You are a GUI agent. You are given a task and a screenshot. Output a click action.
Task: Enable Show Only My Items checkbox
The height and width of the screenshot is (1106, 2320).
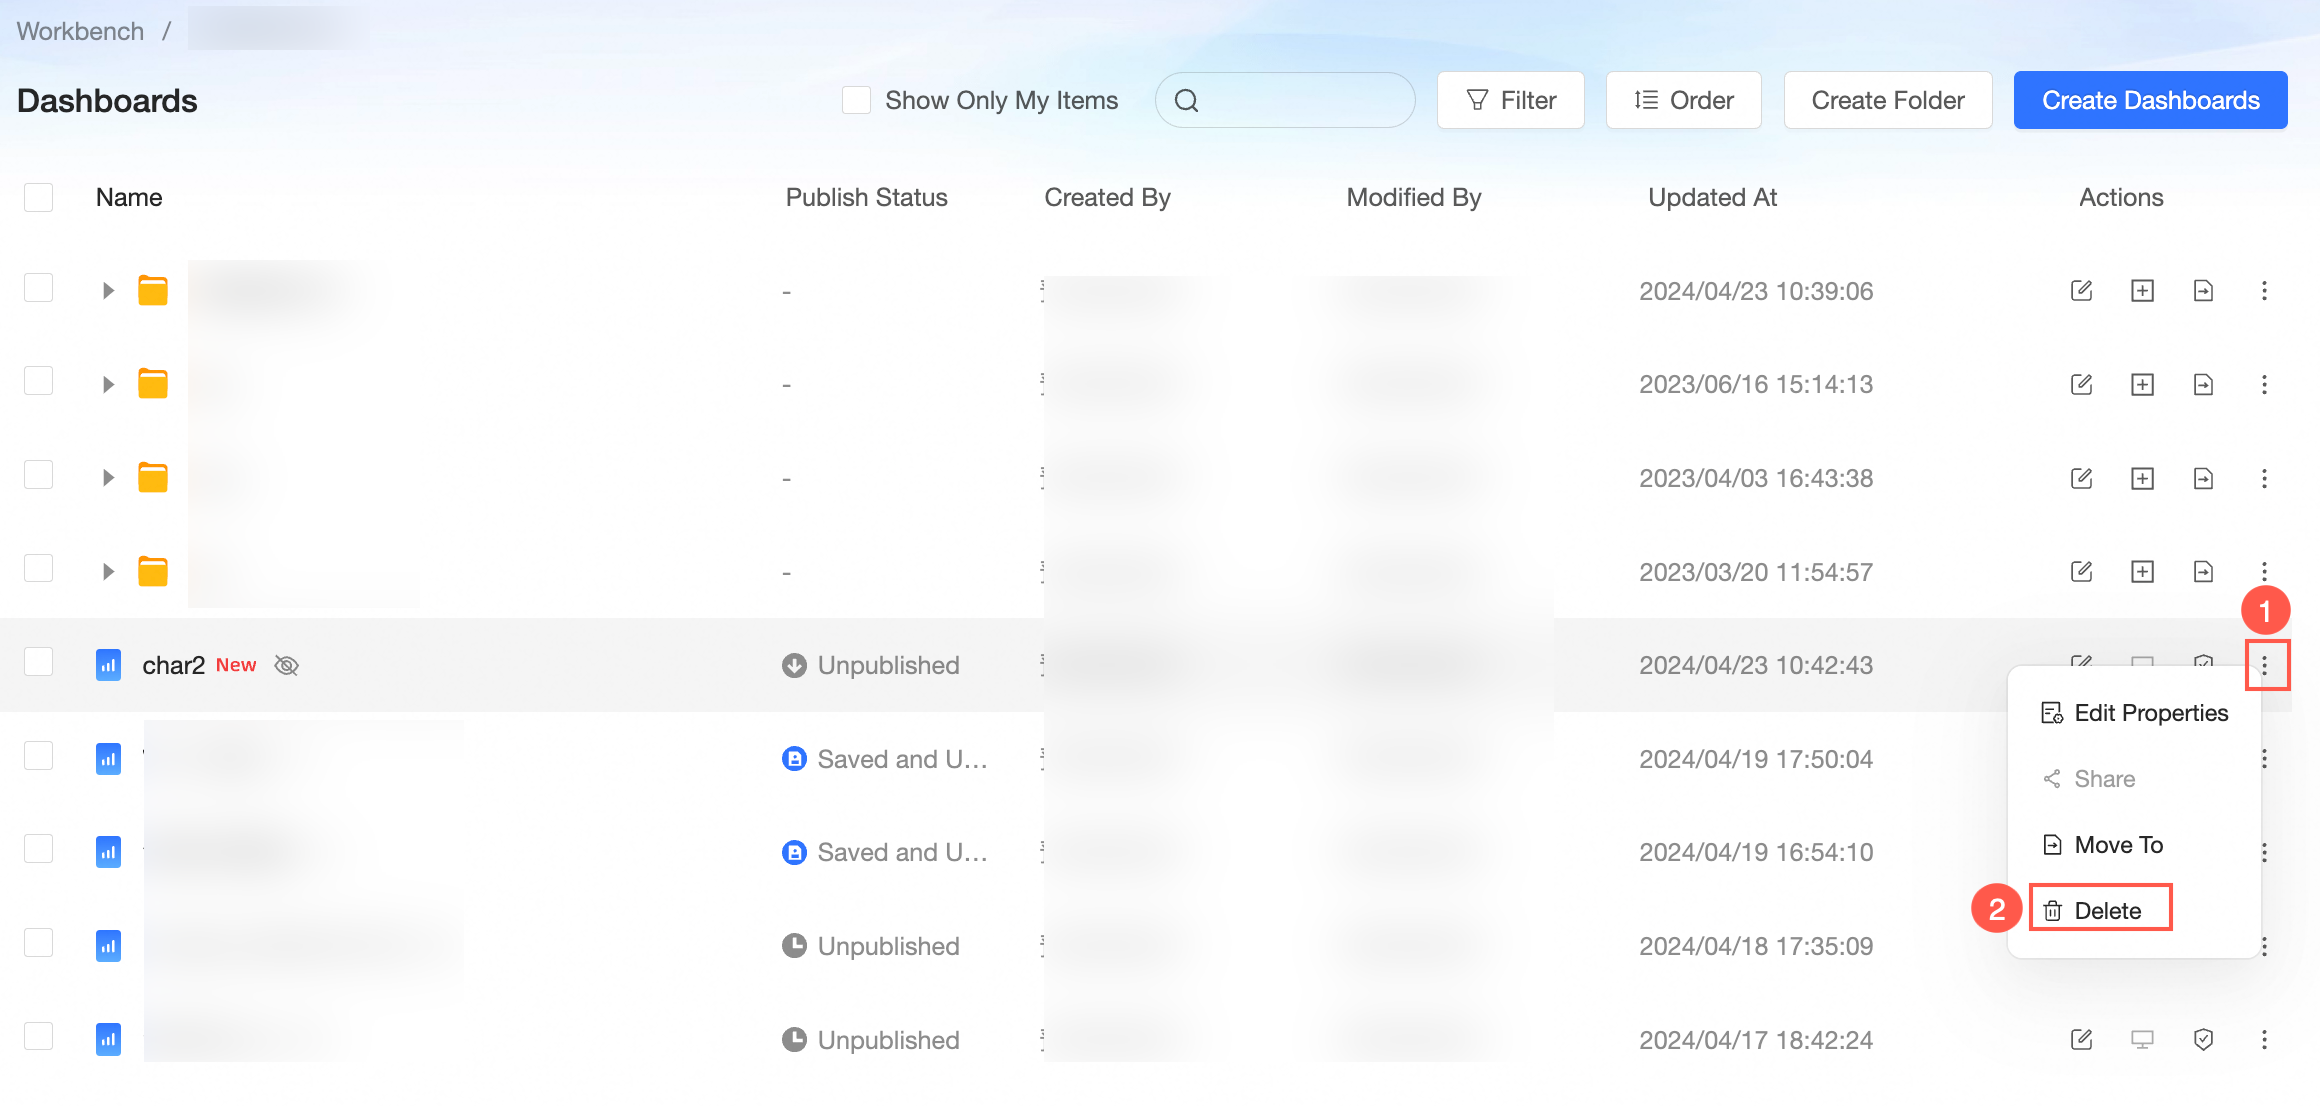856,100
